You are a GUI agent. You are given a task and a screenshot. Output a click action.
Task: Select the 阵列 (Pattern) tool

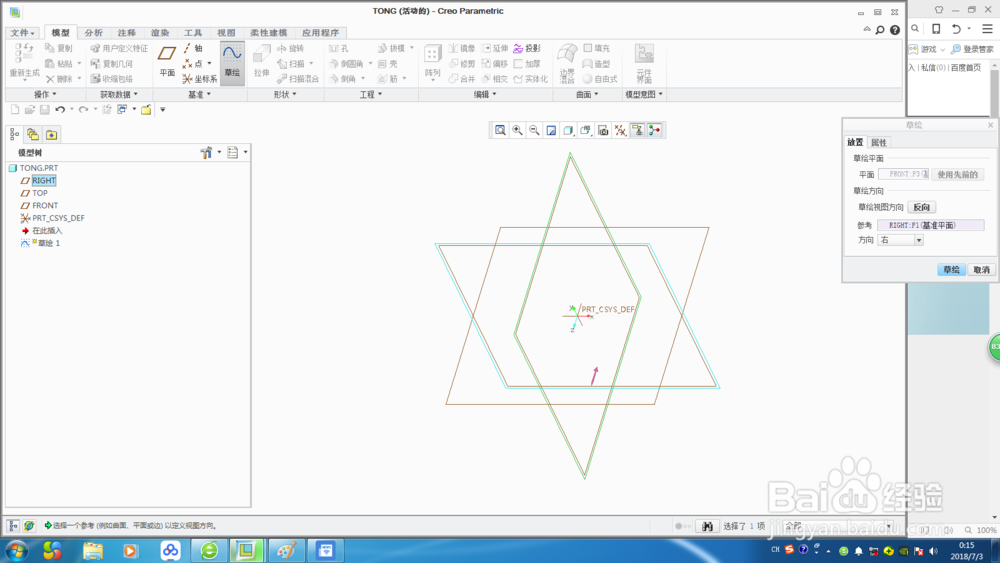(432, 62)
